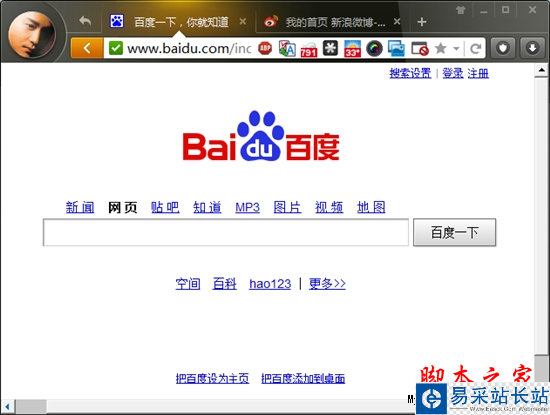The width and height of the screenshot is (550, 415).
Task: Open the 更多>> link
Action: (x=327, y=283)
